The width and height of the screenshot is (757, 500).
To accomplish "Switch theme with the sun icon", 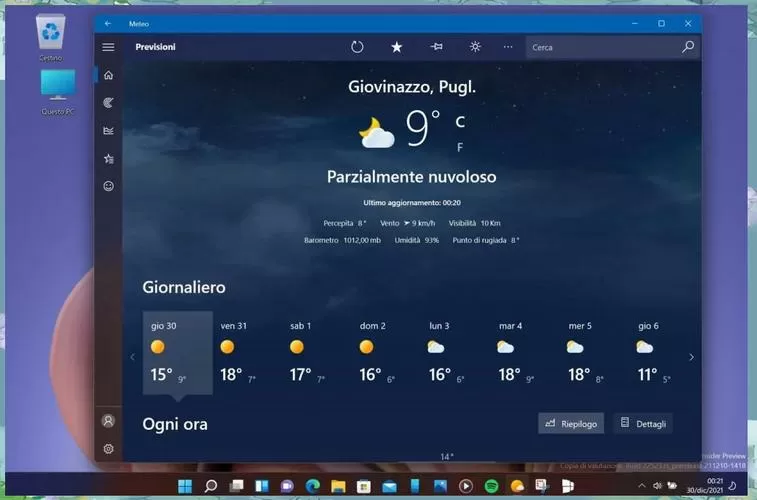I will (475, 46).
